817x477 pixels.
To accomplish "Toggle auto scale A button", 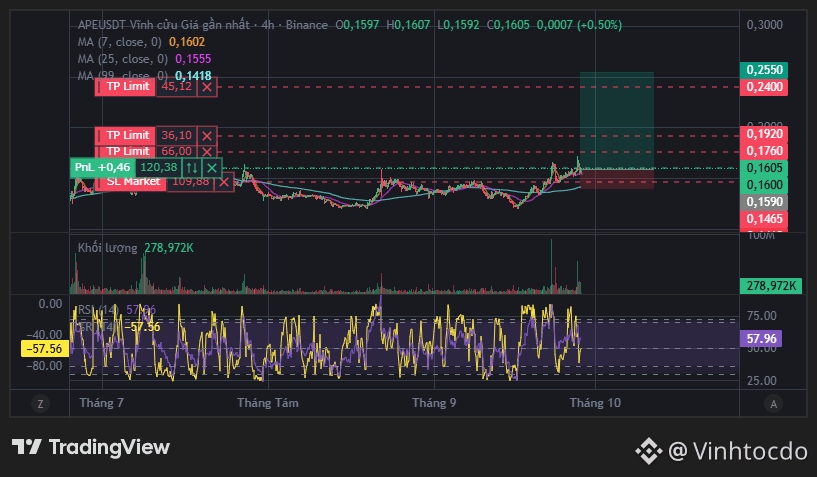I will pos(773,403).
